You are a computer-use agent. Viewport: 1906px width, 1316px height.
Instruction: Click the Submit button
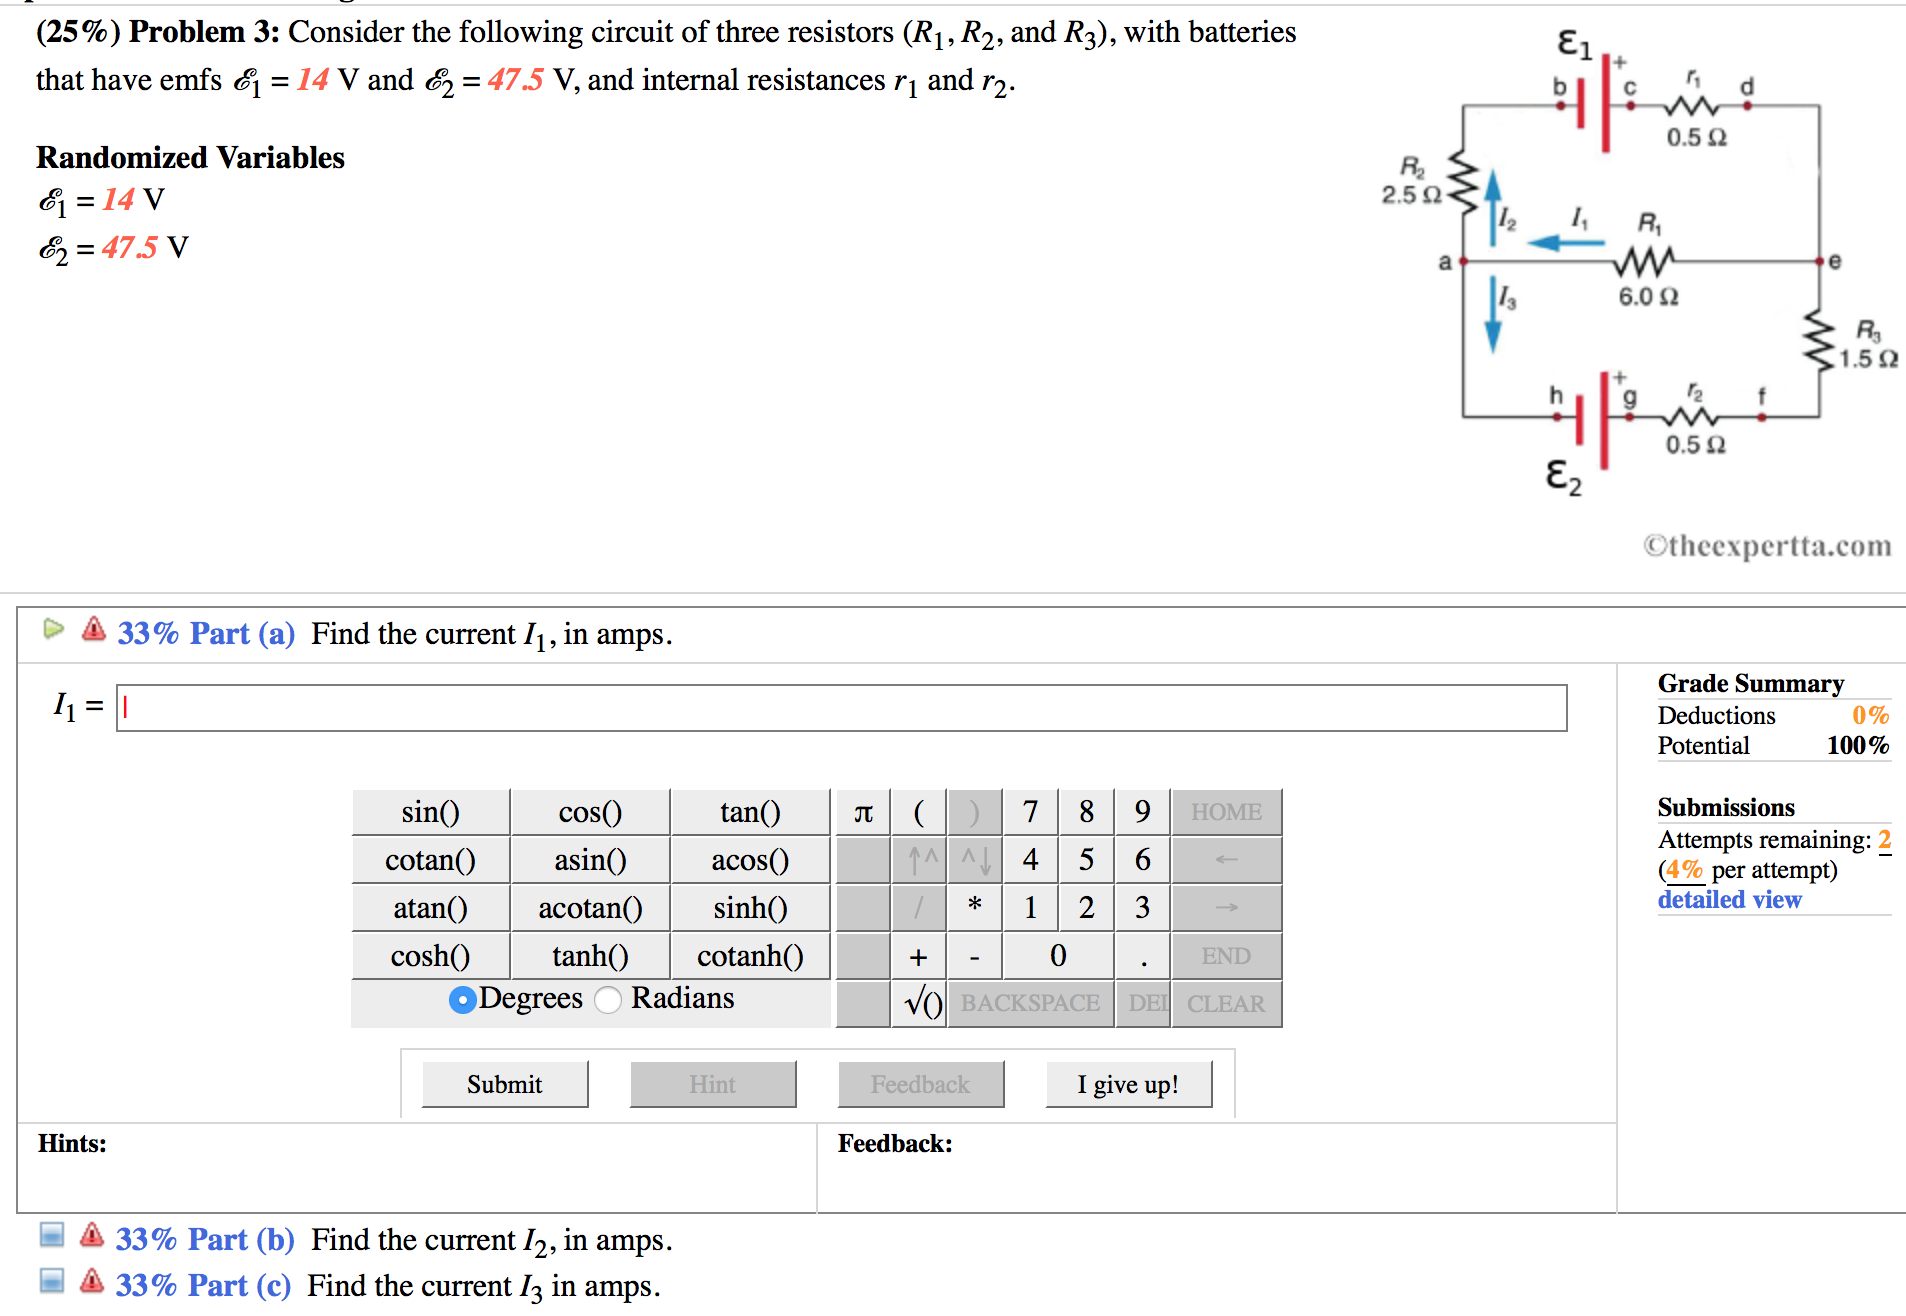click(504, 1084)
